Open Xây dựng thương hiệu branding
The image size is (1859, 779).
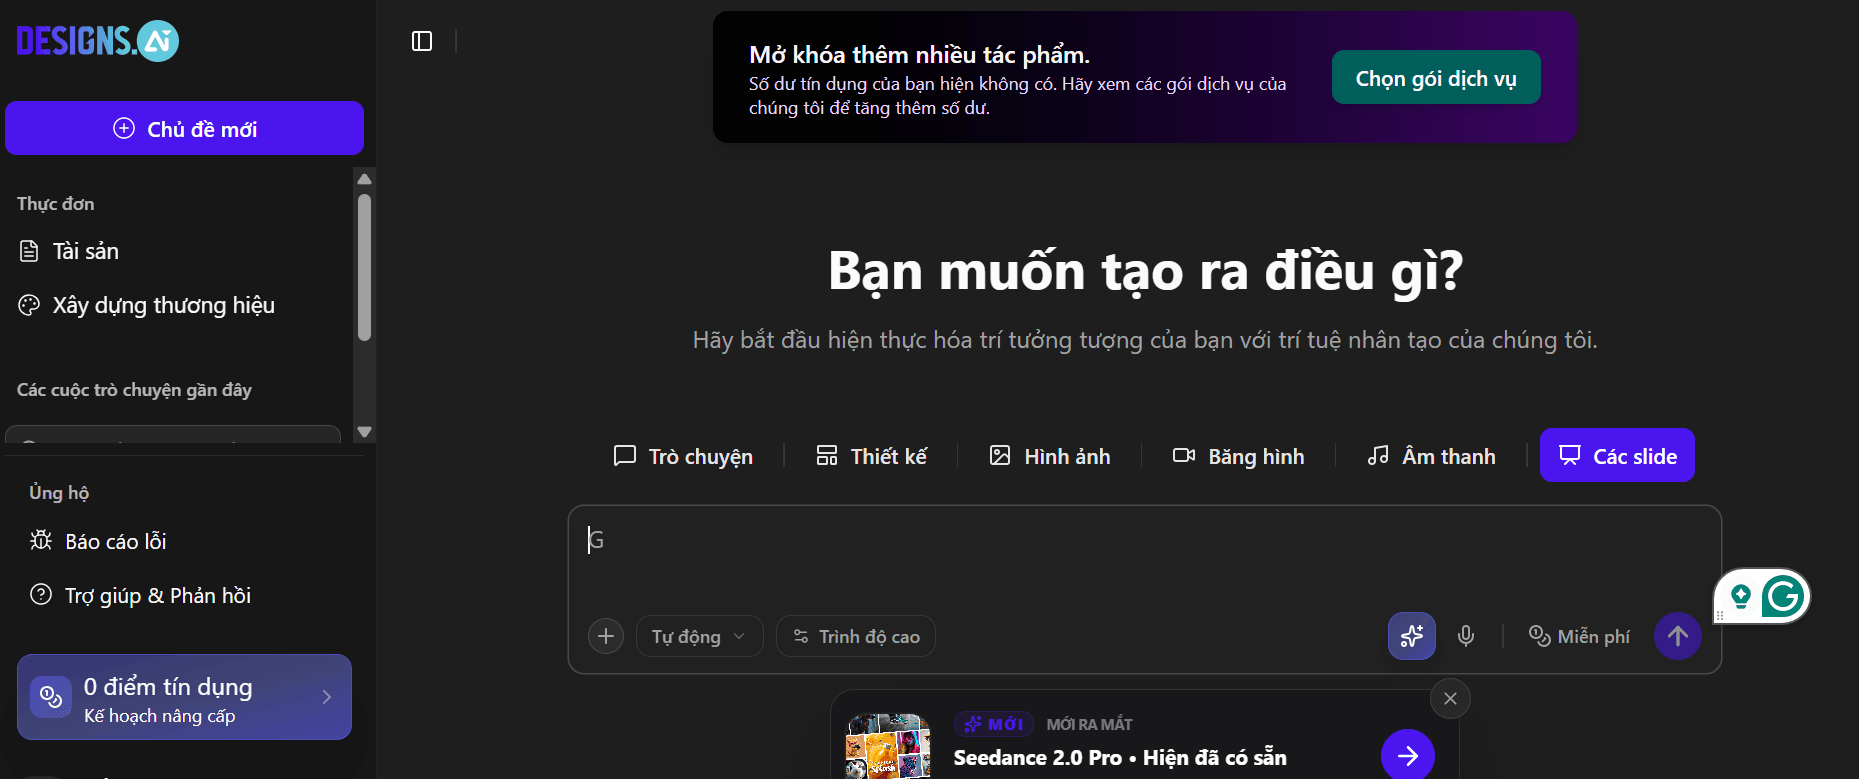coord(146,305)
